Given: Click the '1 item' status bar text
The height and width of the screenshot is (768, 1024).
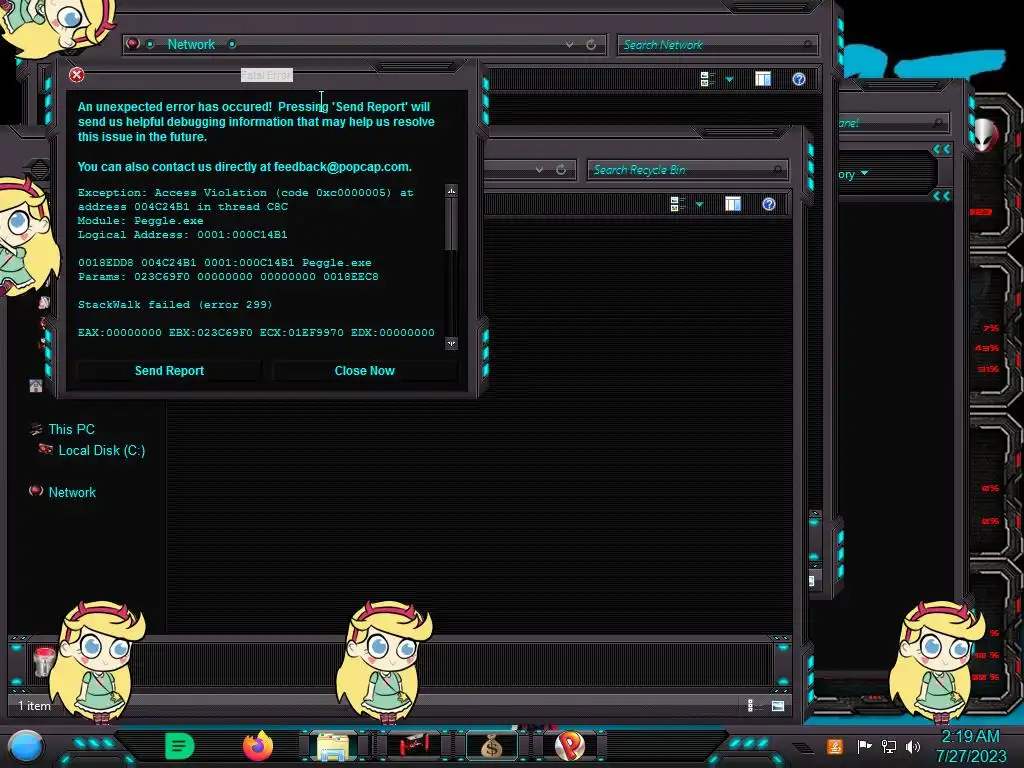Looking at the screenshot, I should [x=34, y=706].
